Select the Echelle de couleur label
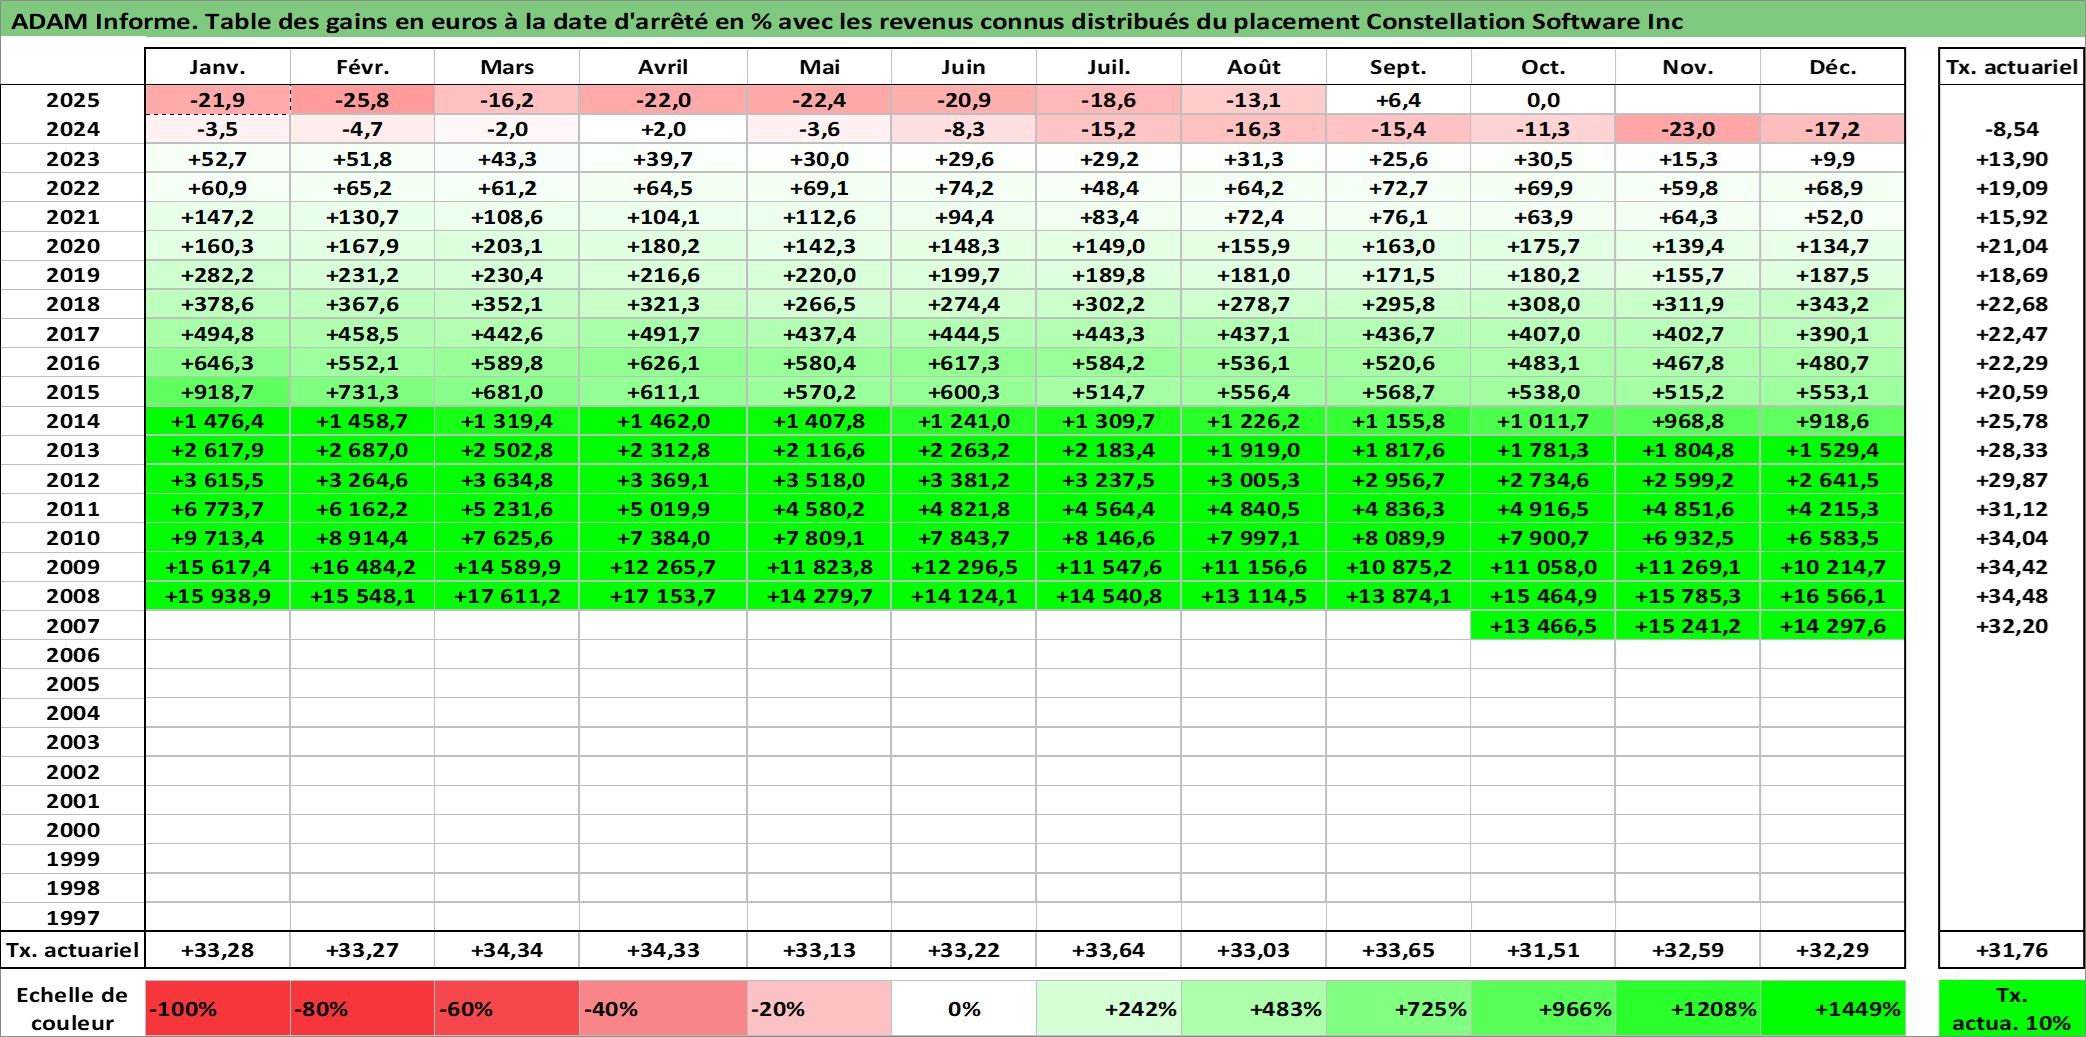Viewport: 2086px width, 1037px height. coord(73,1008)
